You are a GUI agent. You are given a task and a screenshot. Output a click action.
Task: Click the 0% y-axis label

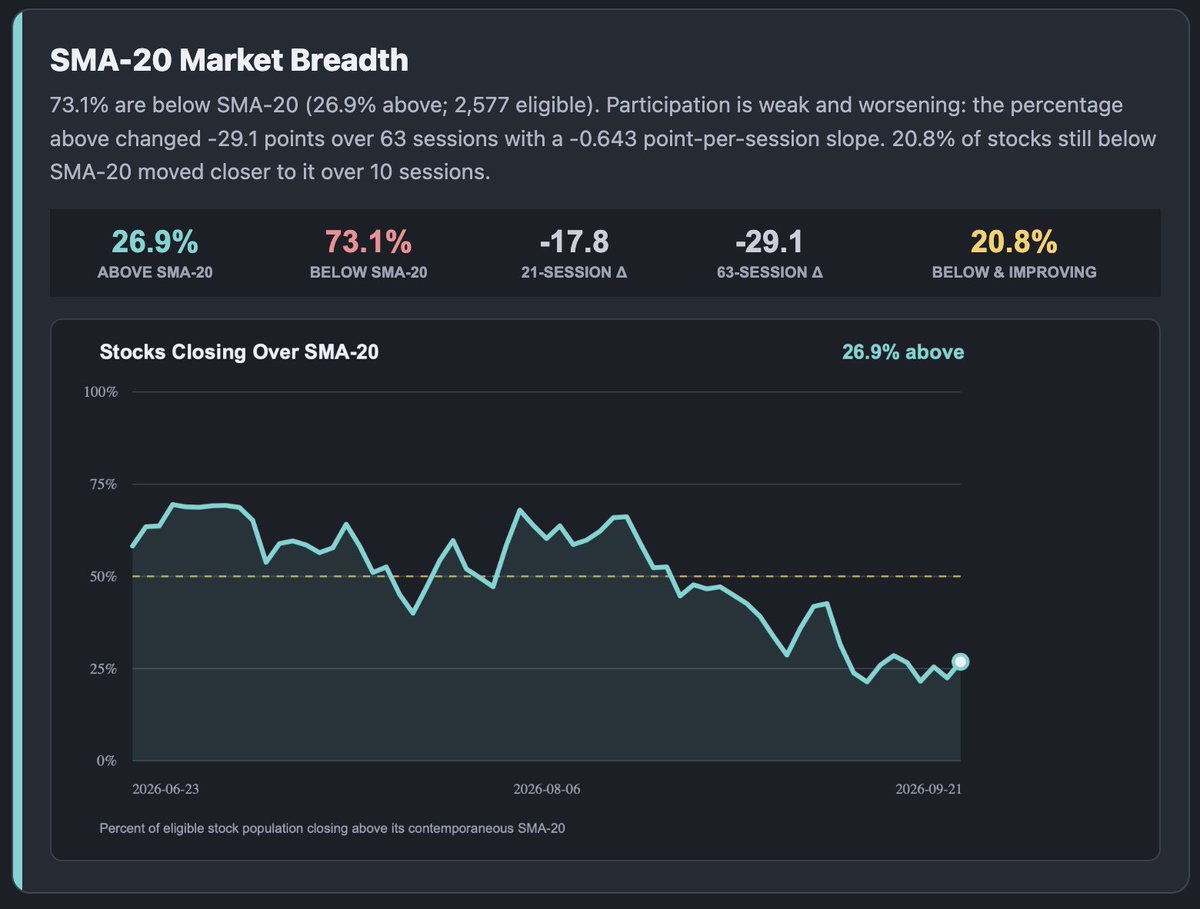tap(108, 760)
